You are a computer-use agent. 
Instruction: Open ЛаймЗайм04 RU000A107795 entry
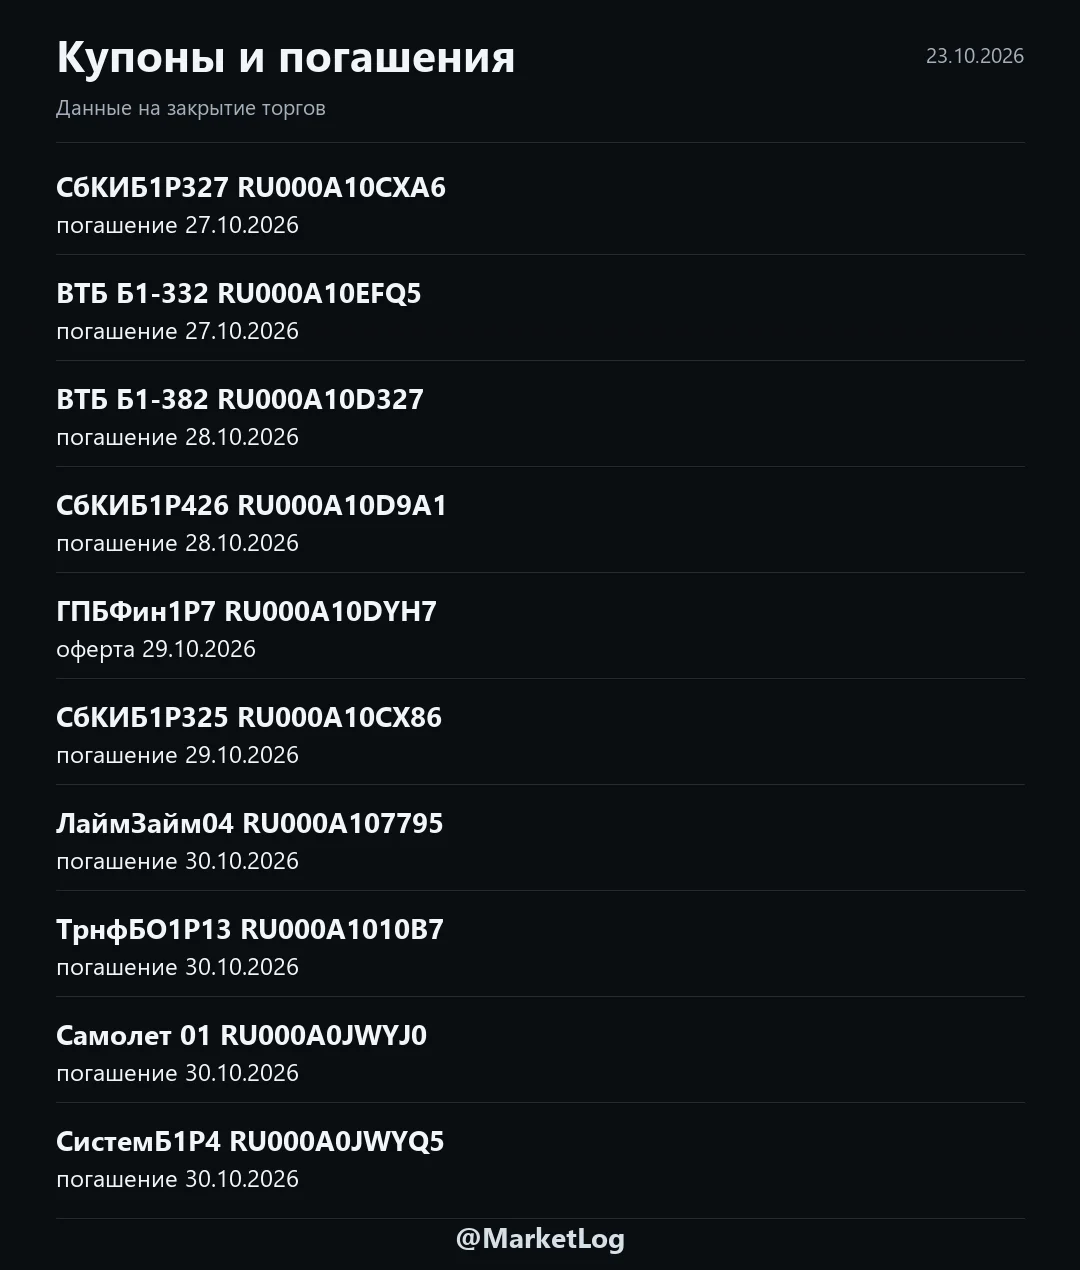(540, 838)
